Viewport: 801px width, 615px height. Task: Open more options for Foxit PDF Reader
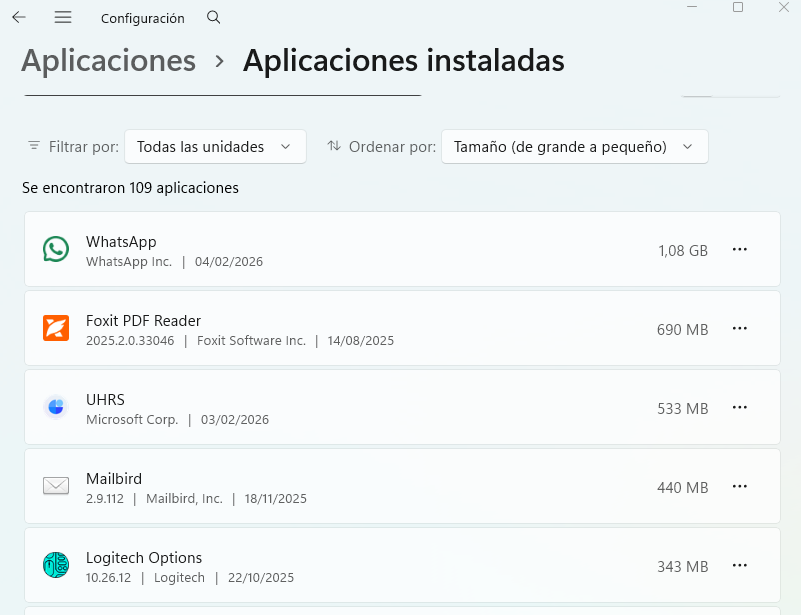click(x=740, y=328)
